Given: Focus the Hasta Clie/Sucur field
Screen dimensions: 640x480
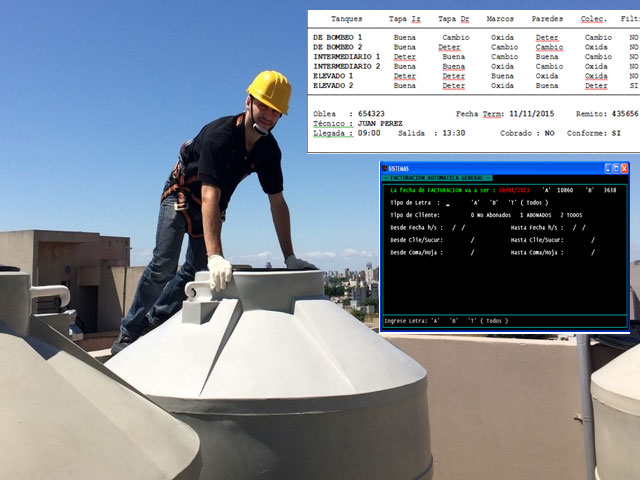Looking at the screenshot, I should coord(591,240).
